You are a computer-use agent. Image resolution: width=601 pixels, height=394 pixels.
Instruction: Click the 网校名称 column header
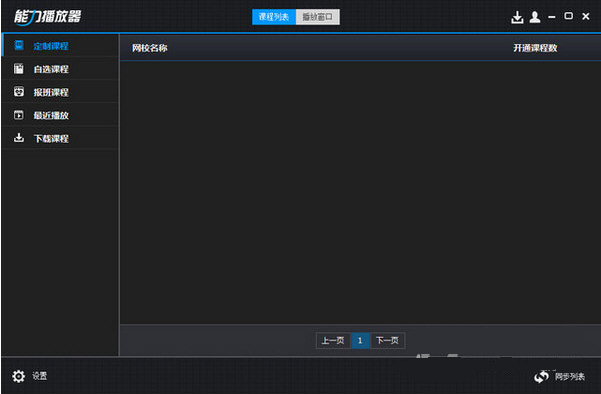149,48
